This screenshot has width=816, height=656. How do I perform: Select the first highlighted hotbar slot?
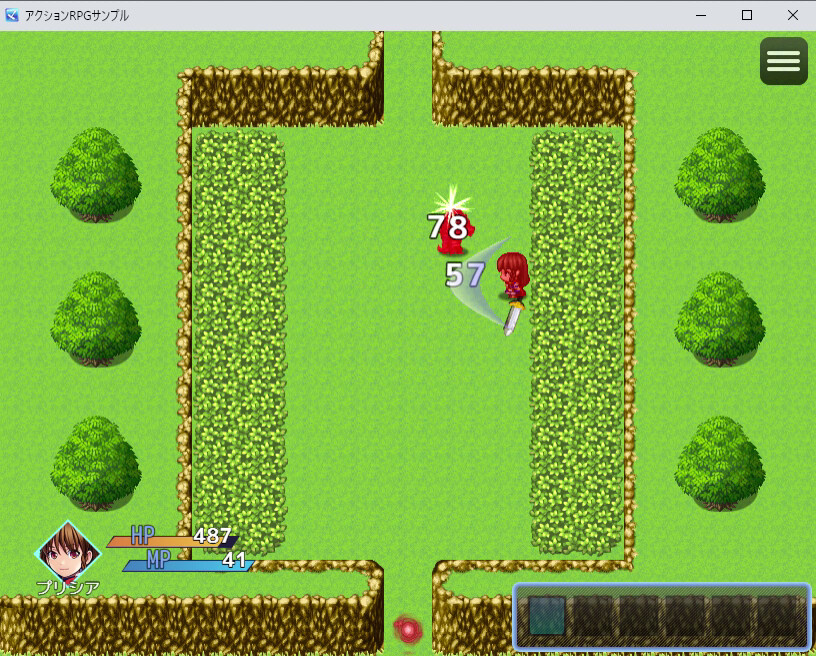546,616
